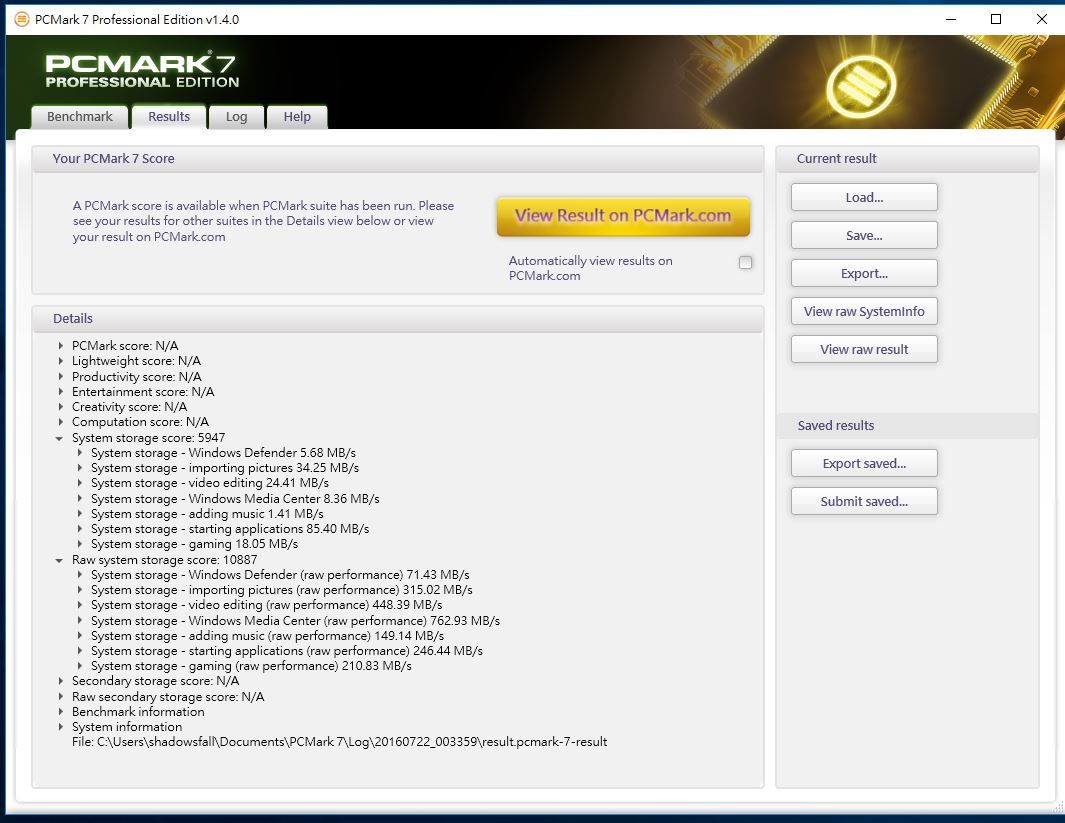Select the Benchmark information label
1065x823 pixels.
[x=138, y=712]
